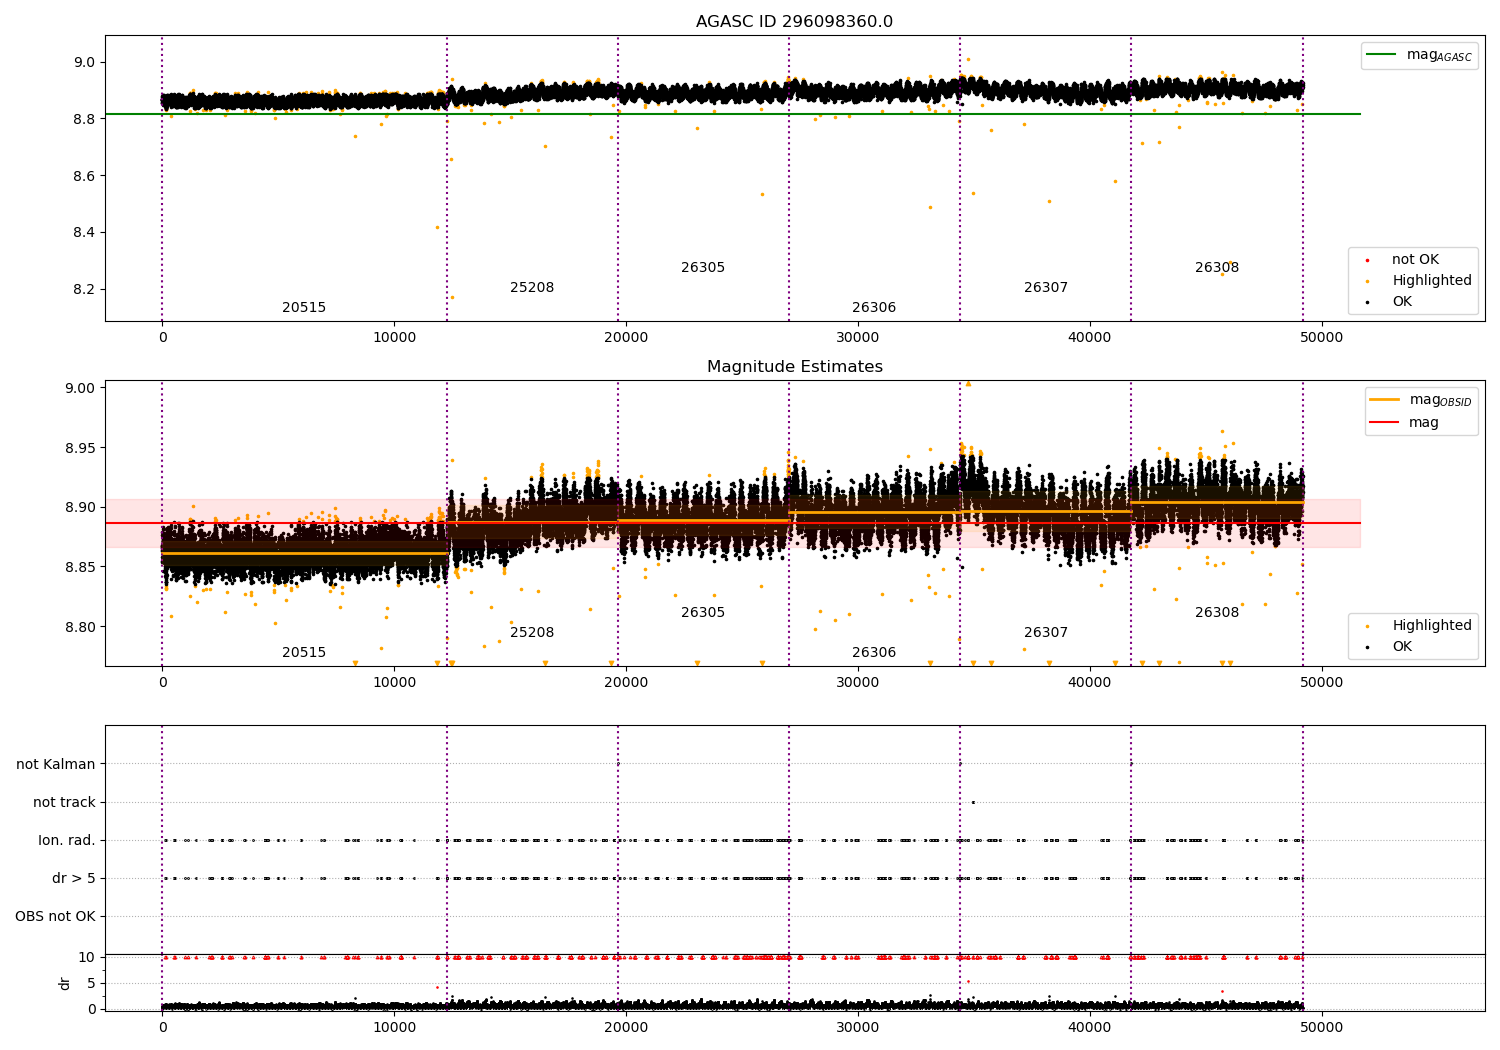Click the 40000 x-tick of bottom plot
Screen dimensions: 1500x1050
[1090, 1027]
